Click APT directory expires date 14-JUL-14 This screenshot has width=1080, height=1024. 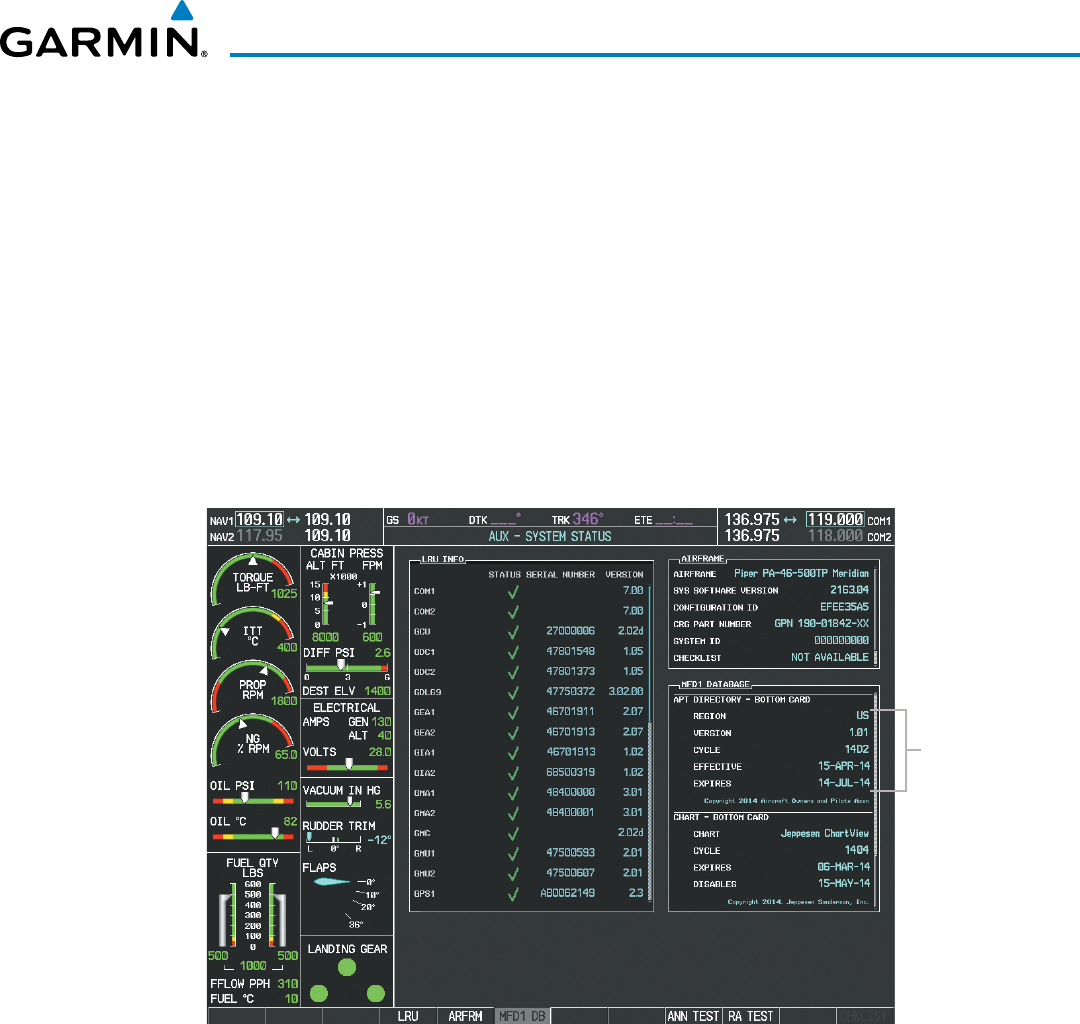(844, 783)
